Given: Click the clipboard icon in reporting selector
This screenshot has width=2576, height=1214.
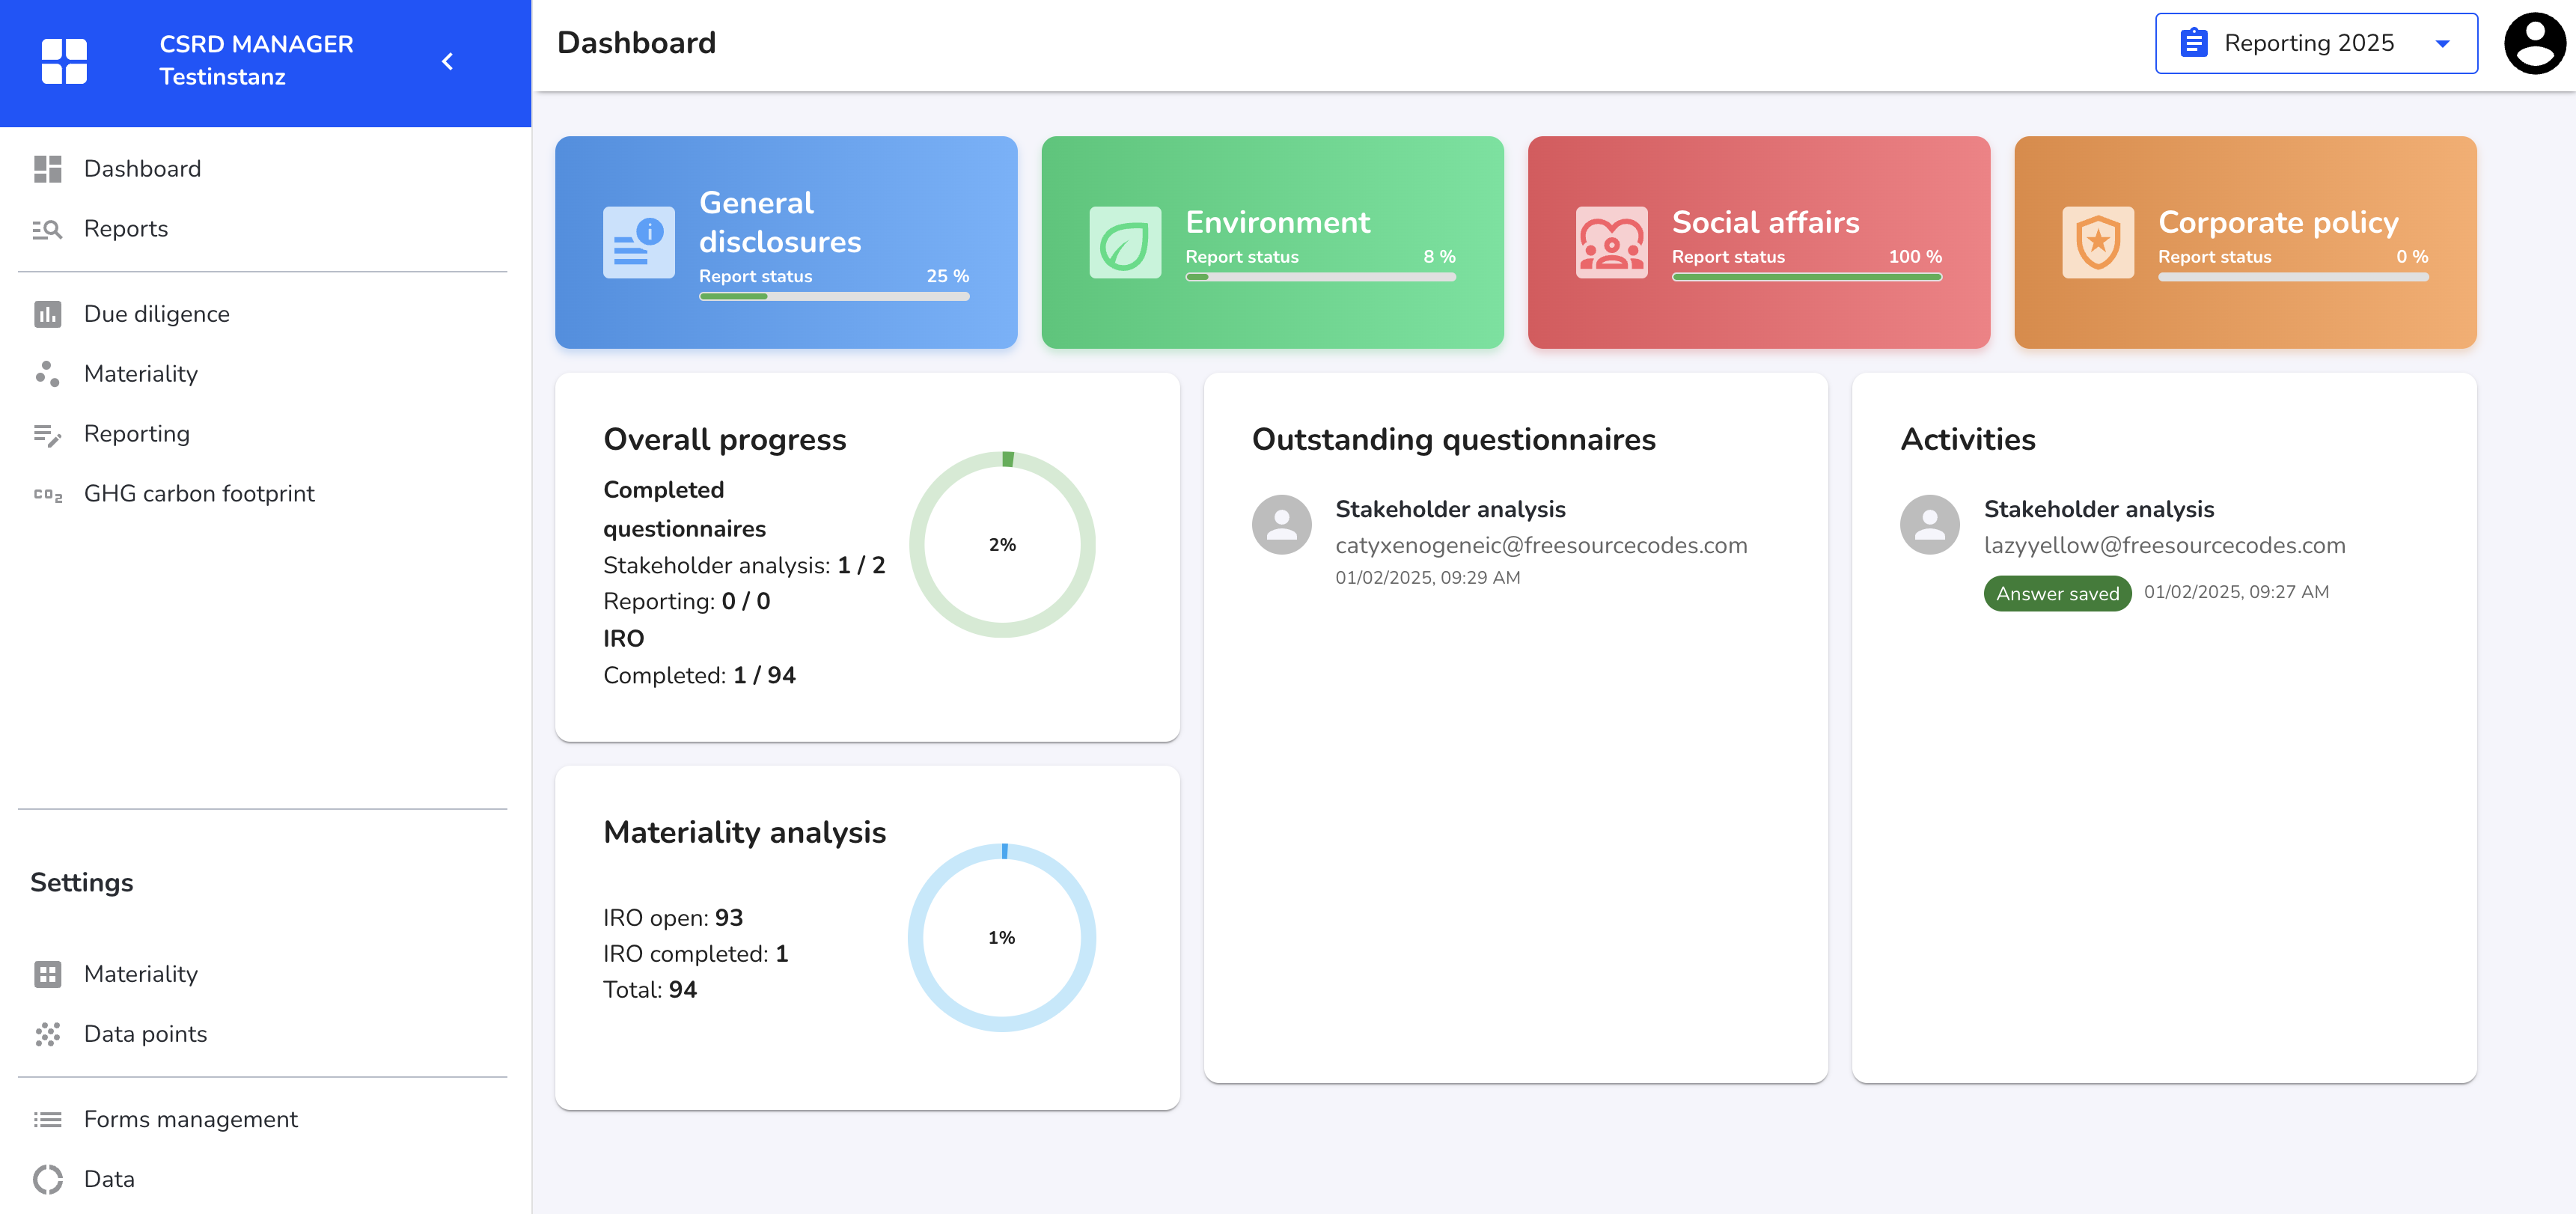Looking at the screenshot, I should click(x=2193, y=43).
